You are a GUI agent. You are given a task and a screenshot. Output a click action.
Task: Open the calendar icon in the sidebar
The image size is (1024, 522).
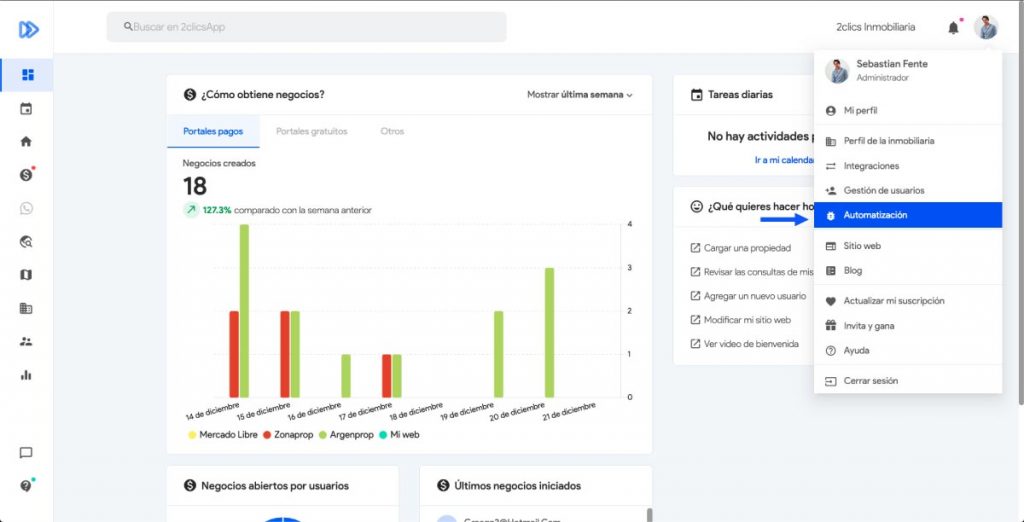coord(26,108)
